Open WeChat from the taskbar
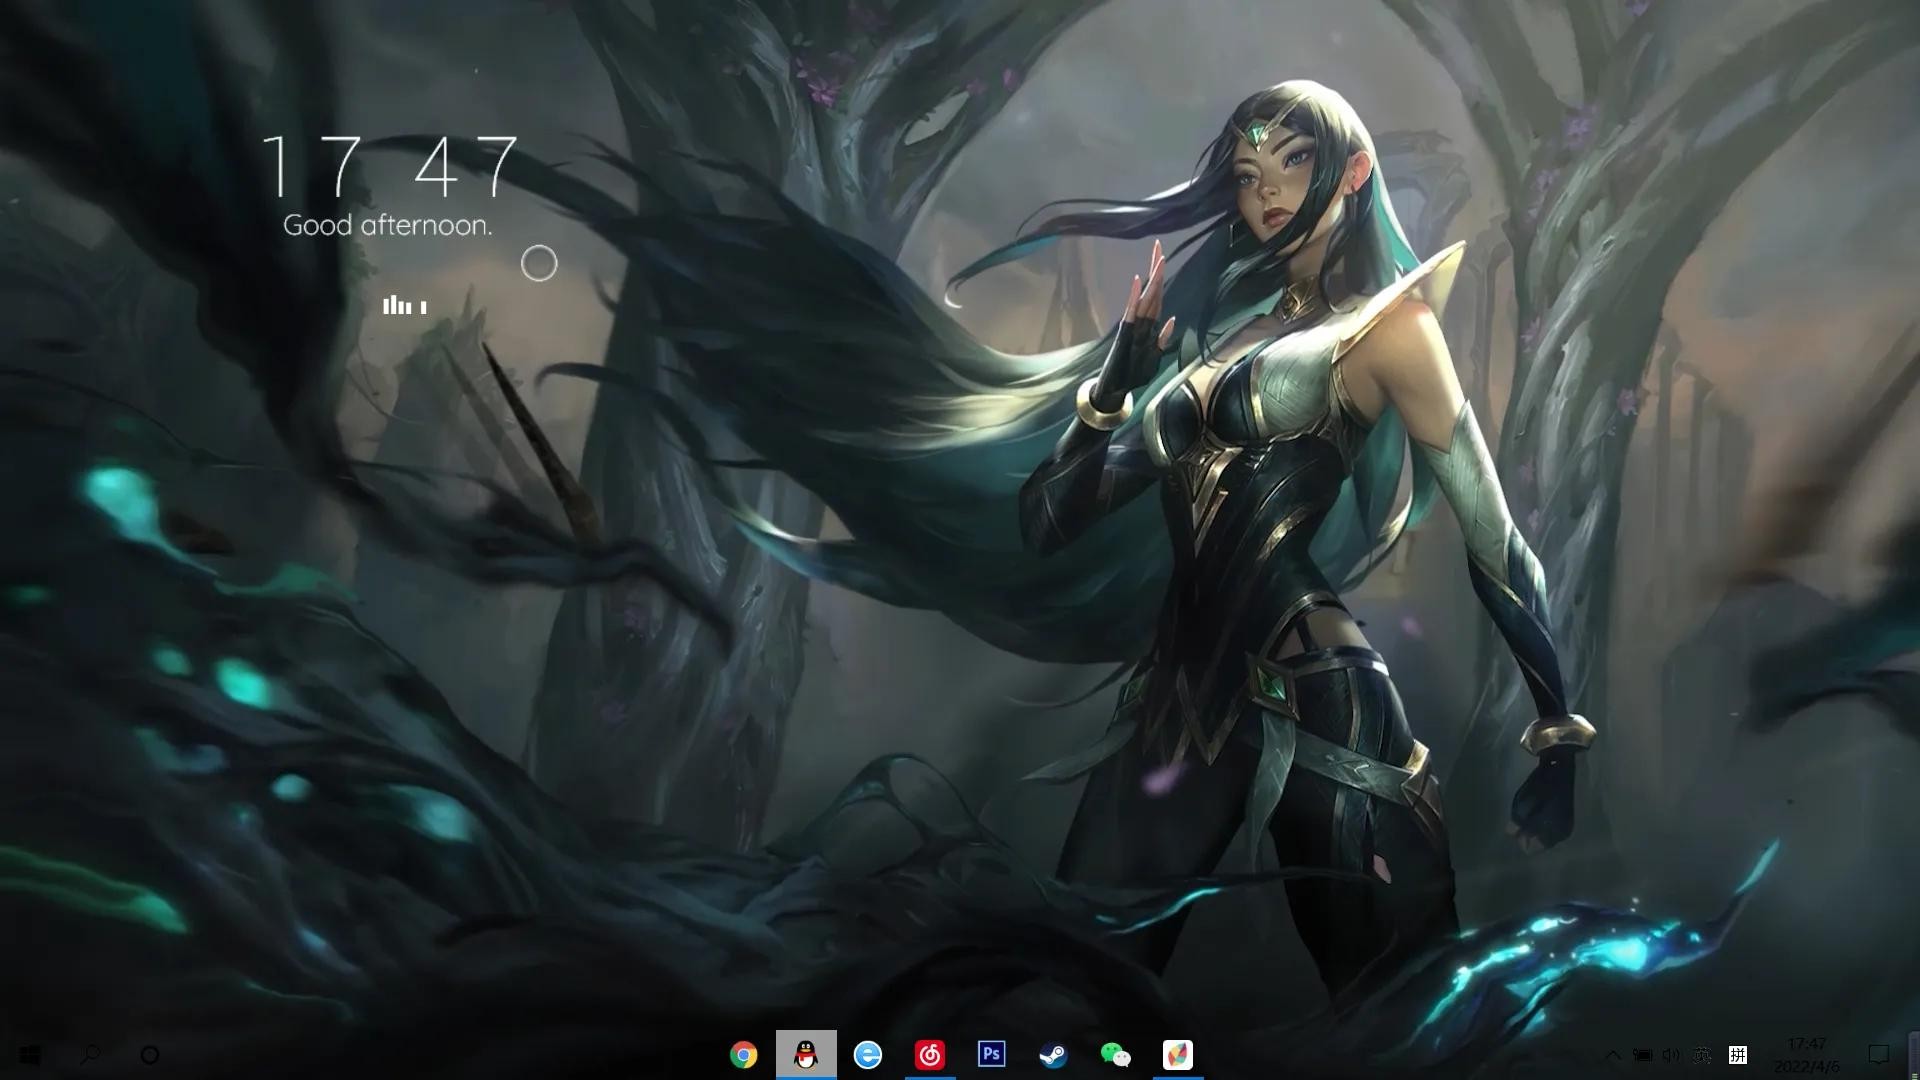Image resolution: width=1920 pixels, height=1080 pixels. click(1115, 1055)
